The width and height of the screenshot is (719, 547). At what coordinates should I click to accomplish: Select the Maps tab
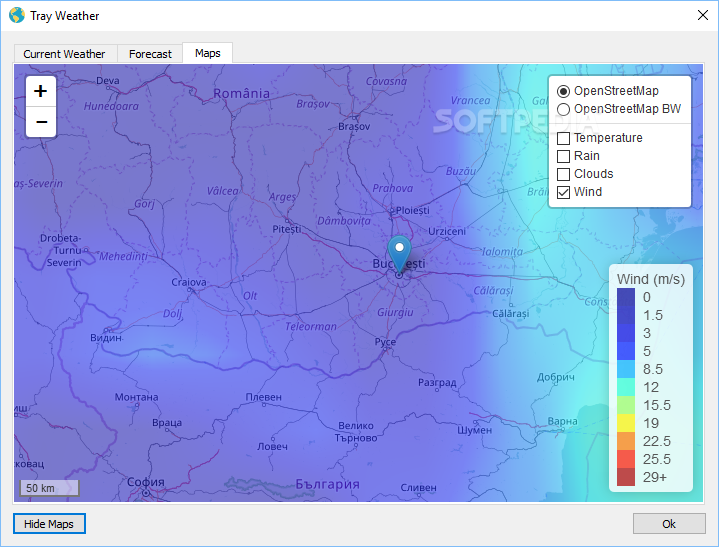tap(207, 53)
